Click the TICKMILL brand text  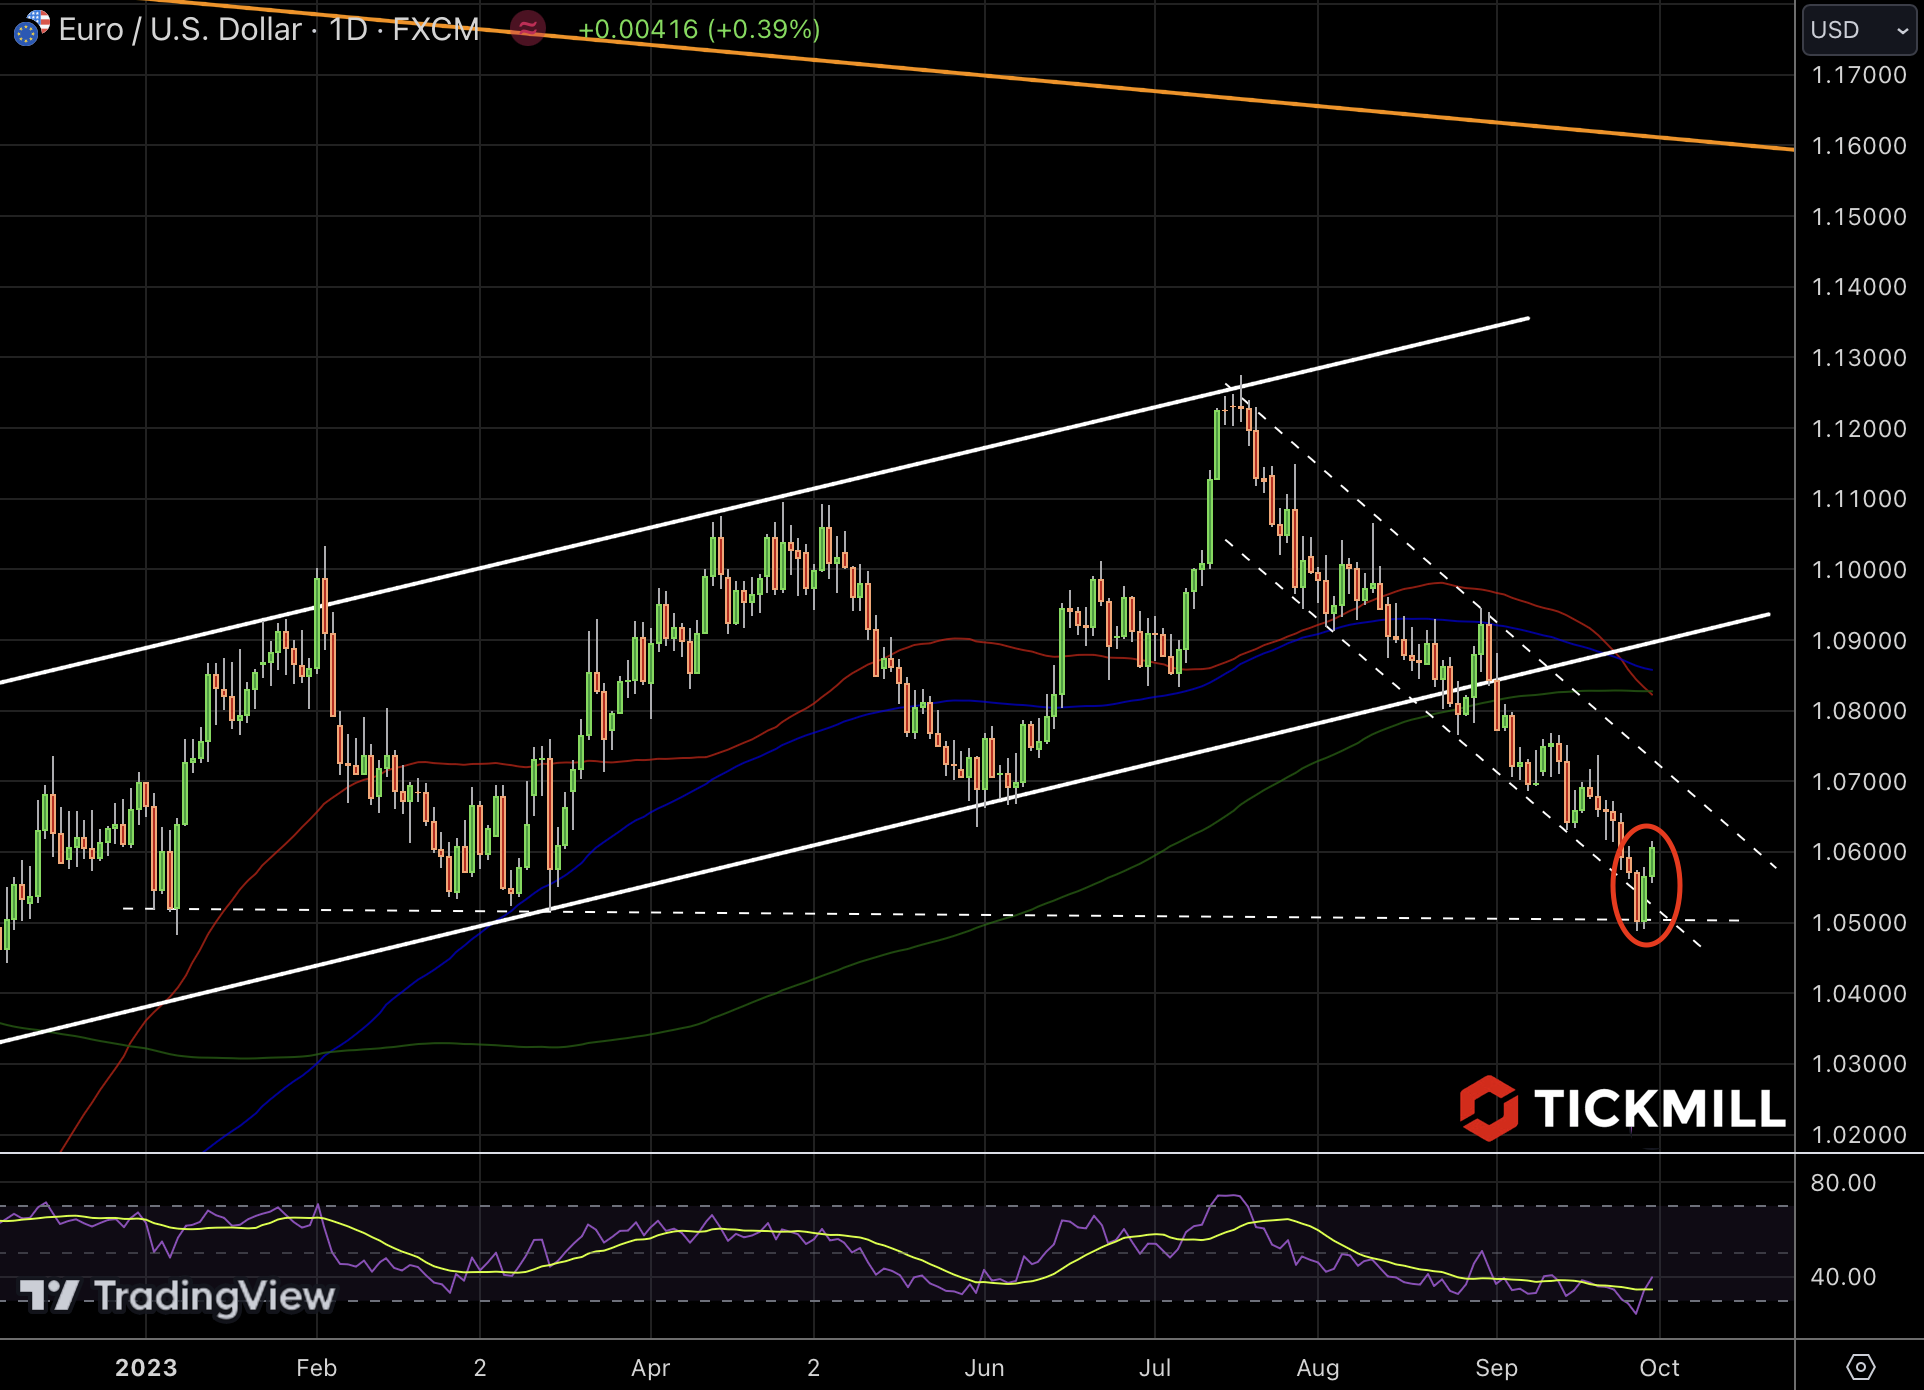click(x=1658, y=1108)
